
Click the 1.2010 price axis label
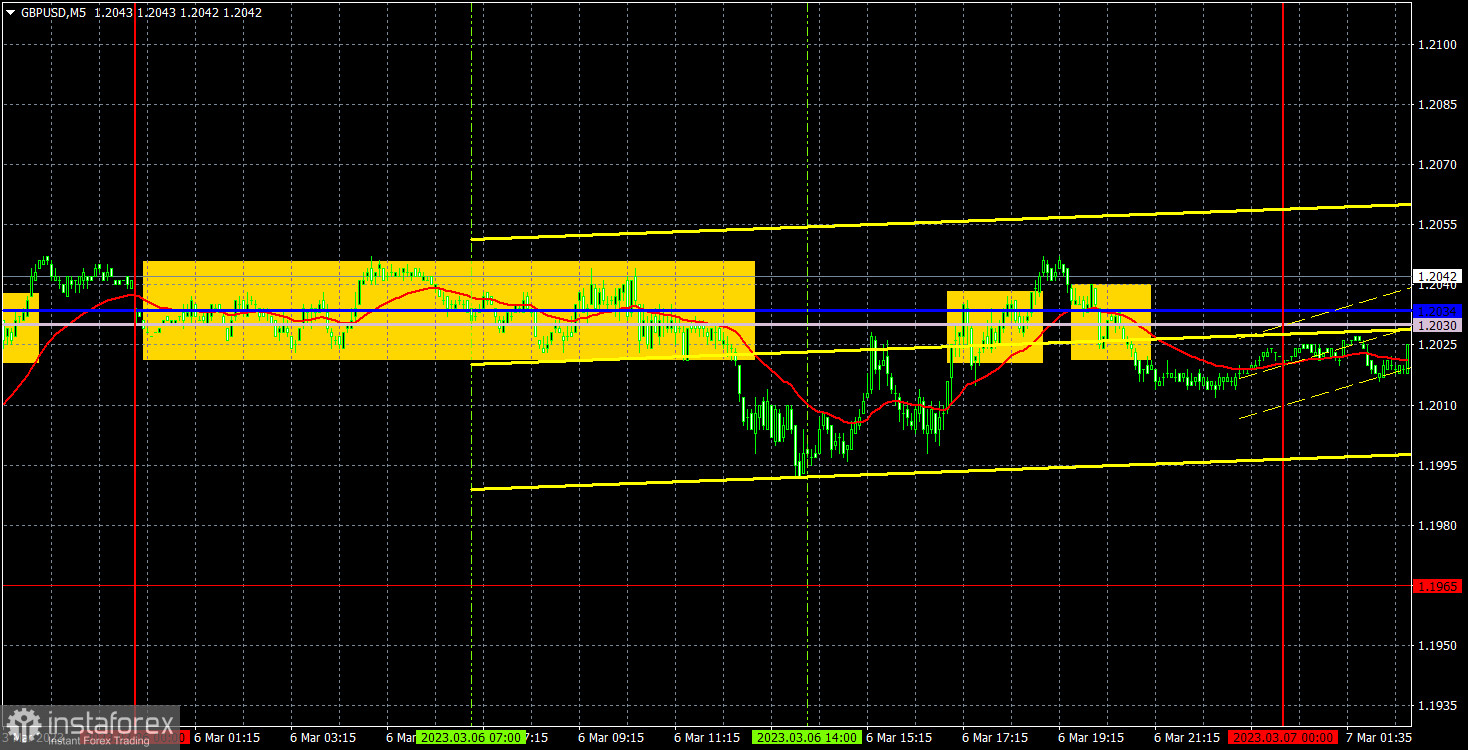1436,405
